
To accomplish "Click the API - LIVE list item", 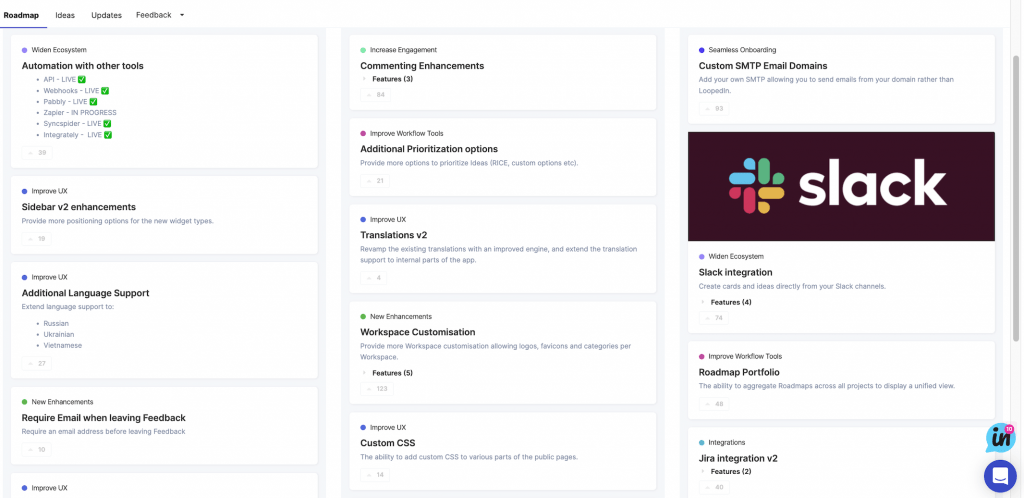I will [x=65, y=80].
